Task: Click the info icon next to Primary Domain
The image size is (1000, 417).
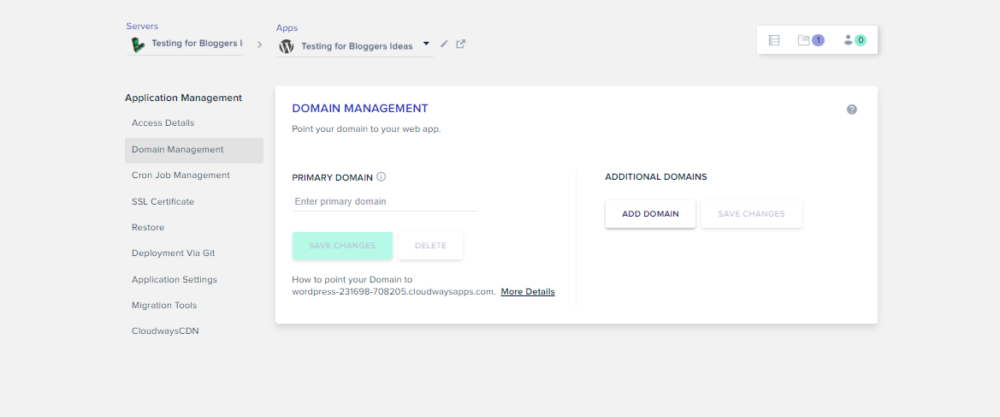Action: [x=381, y=177]
